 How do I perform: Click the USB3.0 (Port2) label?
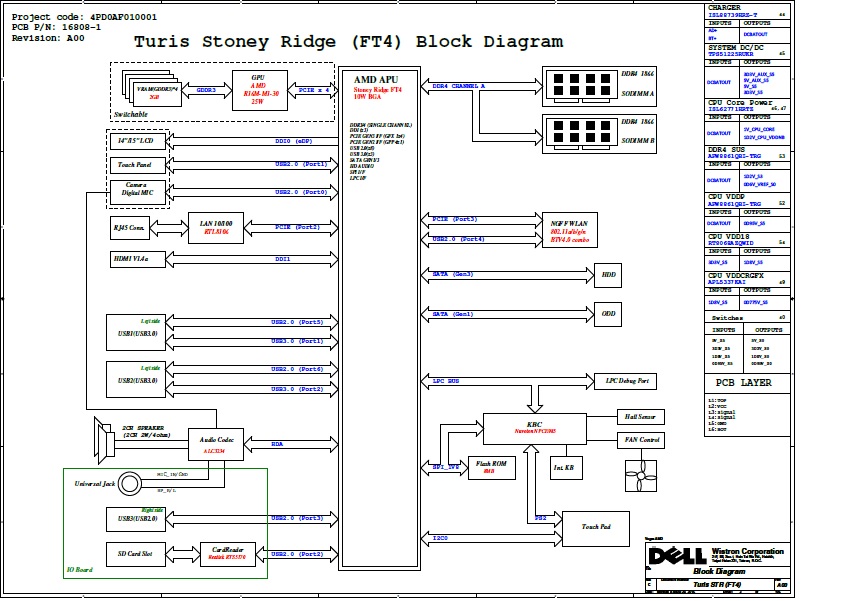(297, 389)
